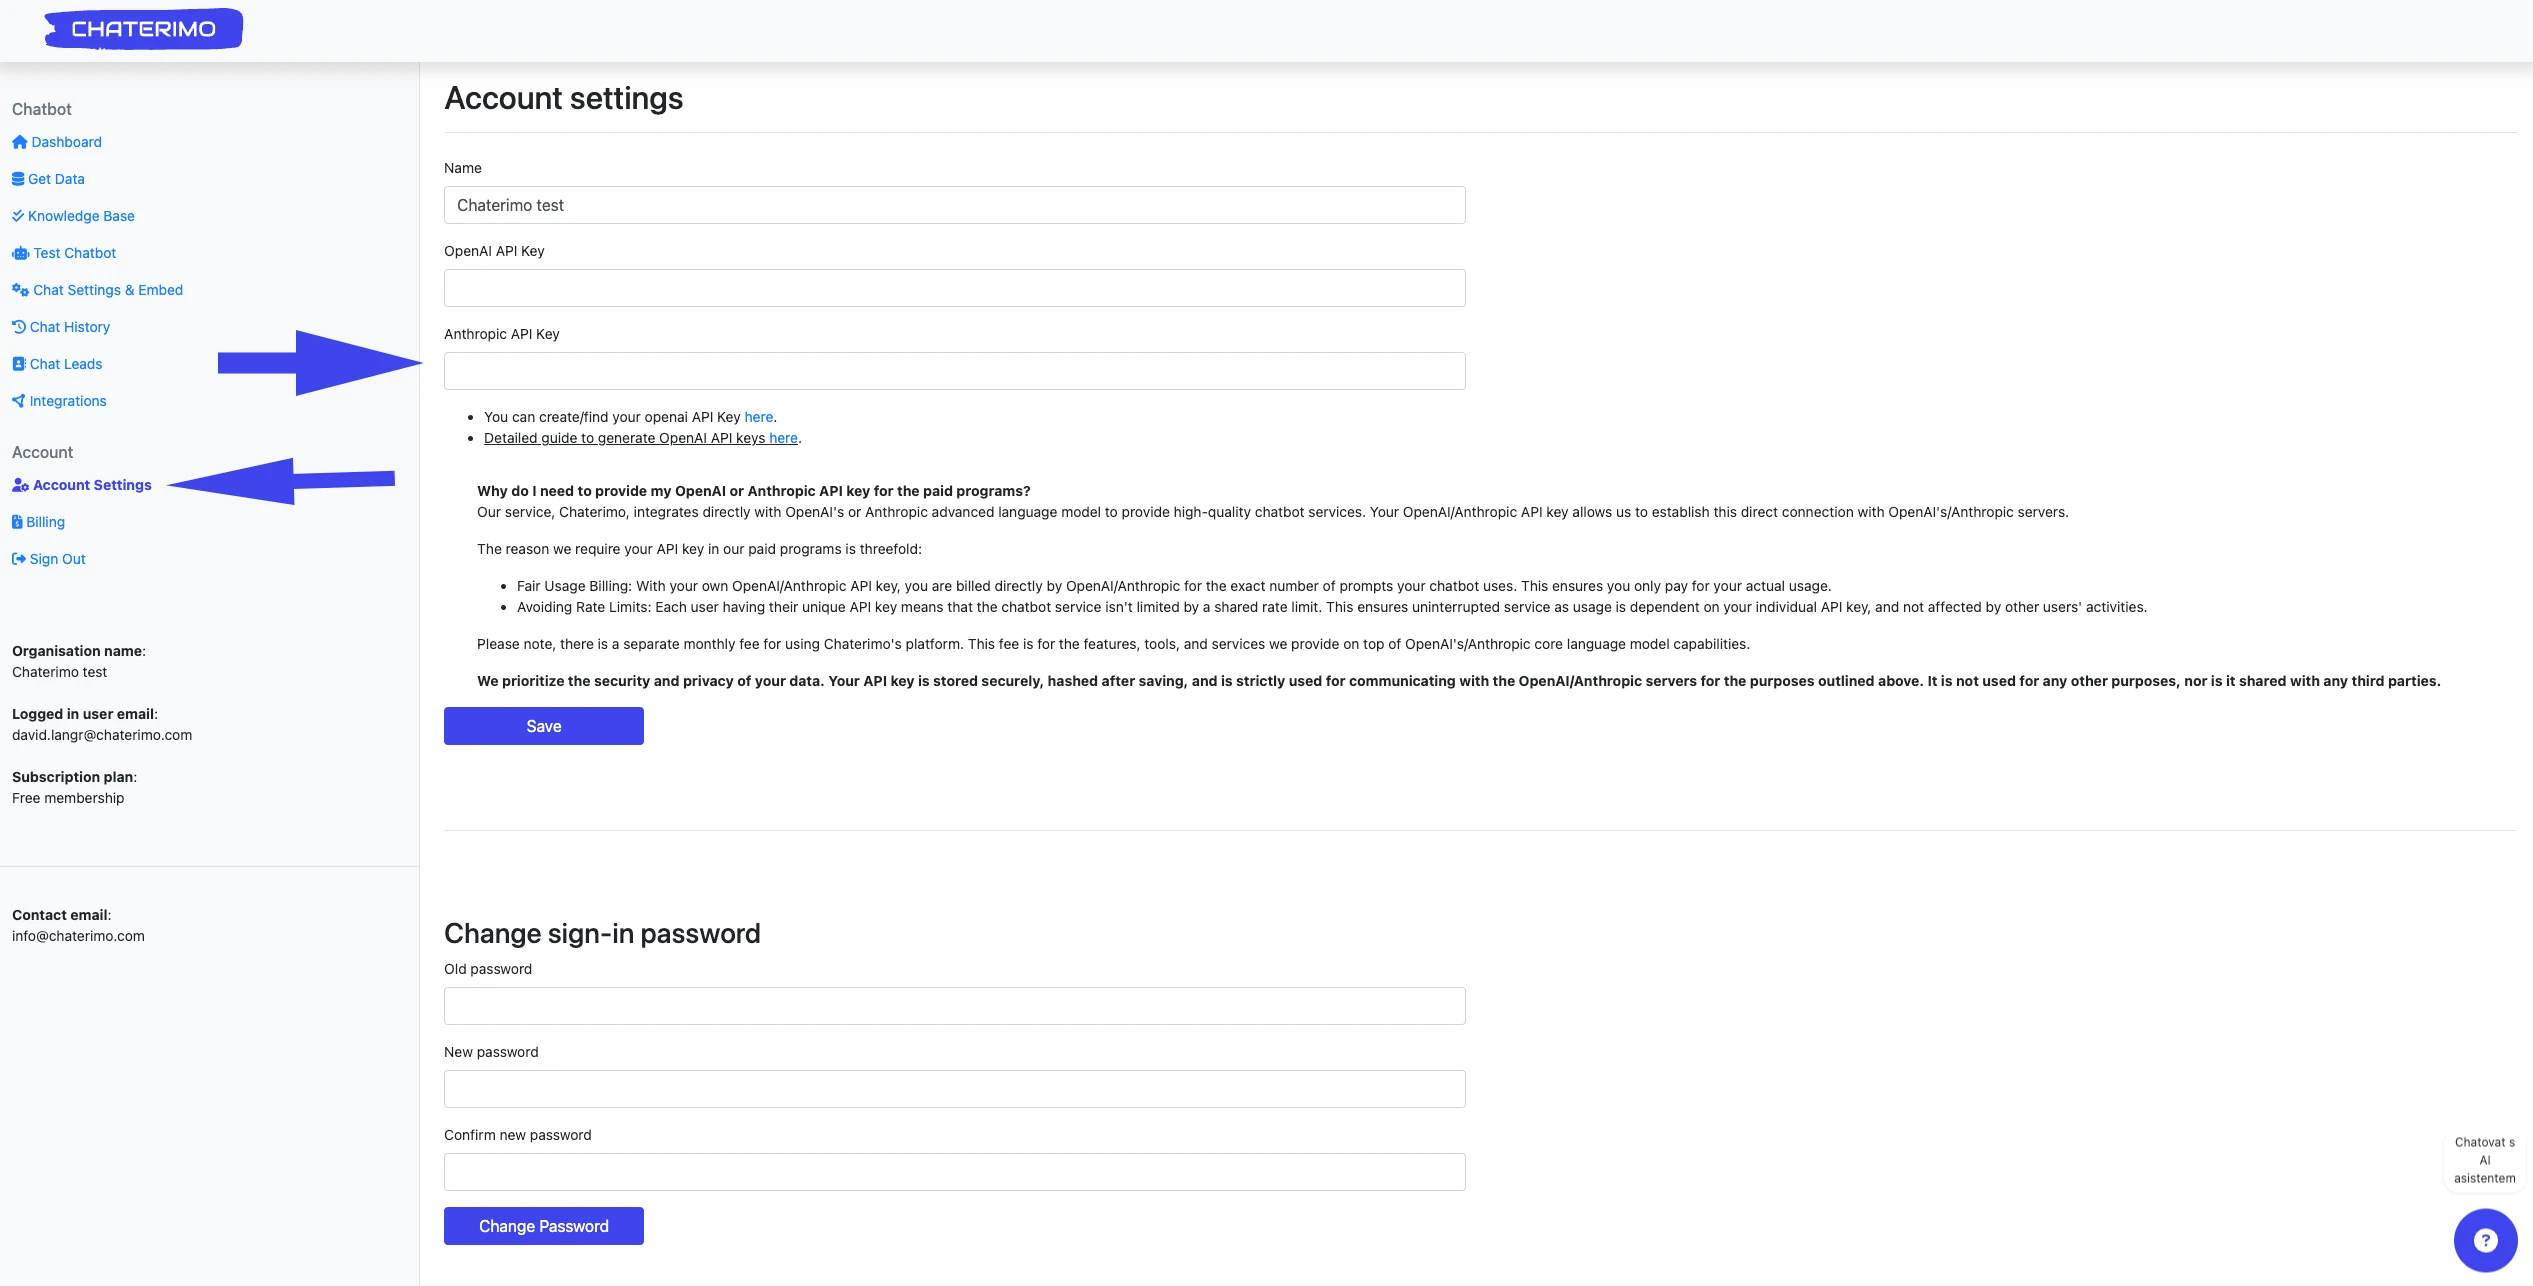
Task: Open Billing from the sidebar
Action: [45, 522]
